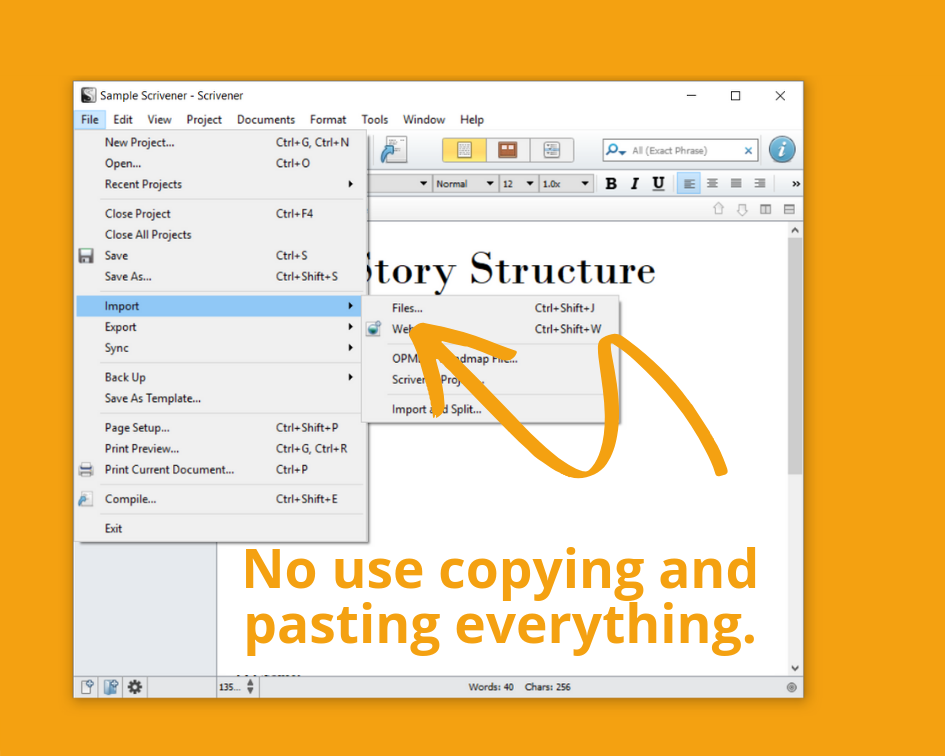Toggle Italic formatting

coord(635,183)
